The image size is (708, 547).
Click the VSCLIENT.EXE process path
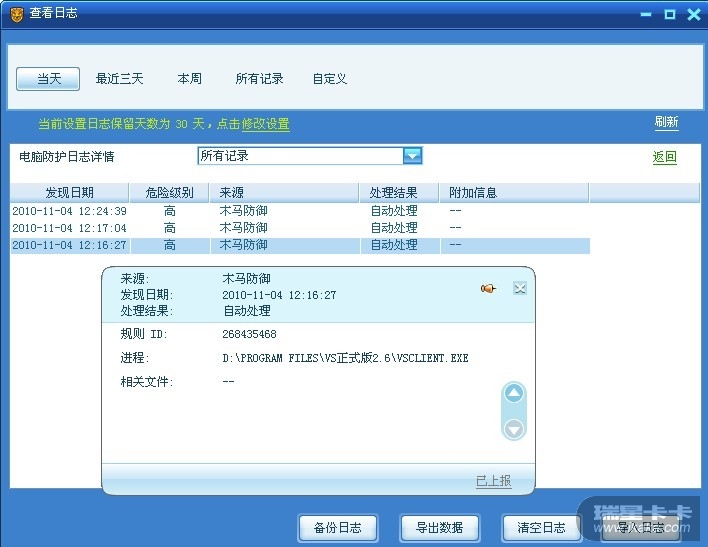pos(345,358)
